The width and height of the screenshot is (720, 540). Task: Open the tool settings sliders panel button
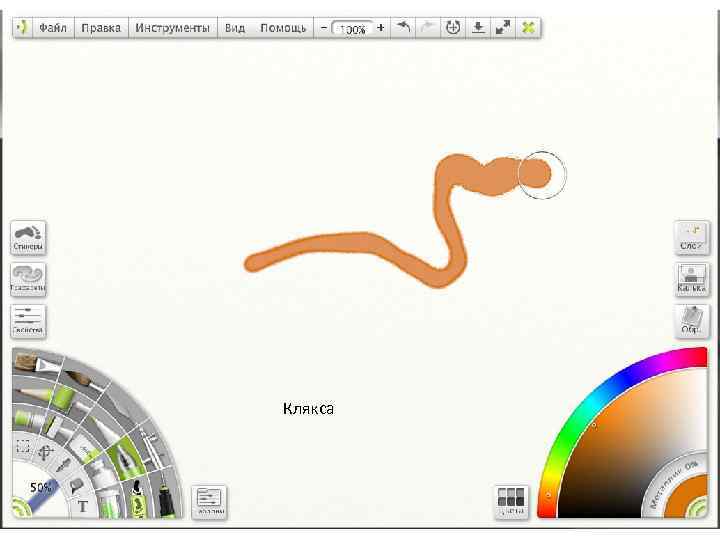[28, 321]
